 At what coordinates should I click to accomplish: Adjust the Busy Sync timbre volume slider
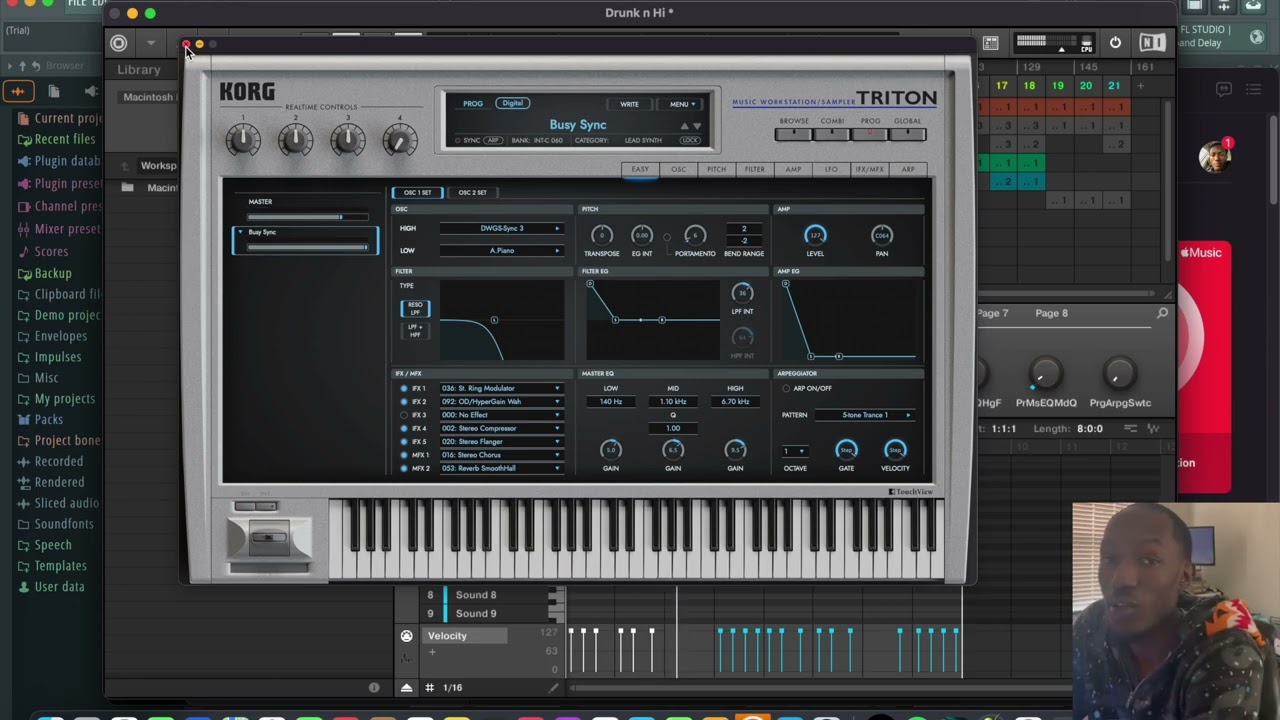coord(308,247)
